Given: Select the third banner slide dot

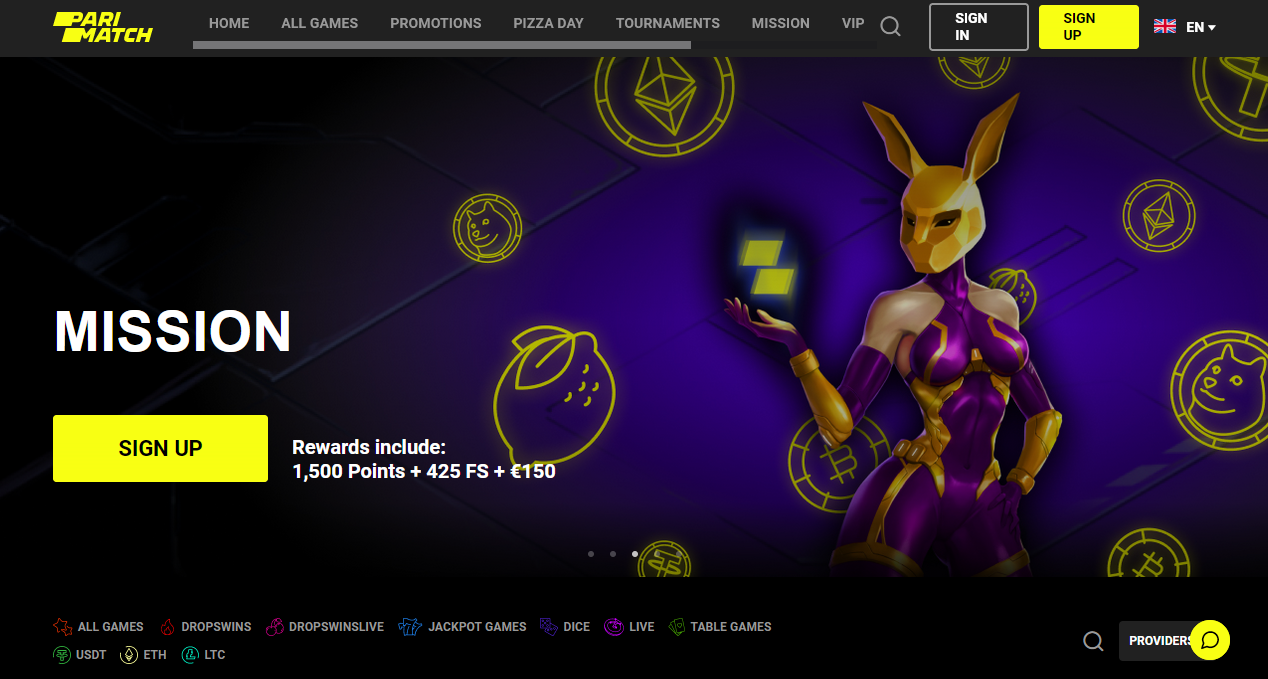Looking at the screenshot, I should click(635, 553).
